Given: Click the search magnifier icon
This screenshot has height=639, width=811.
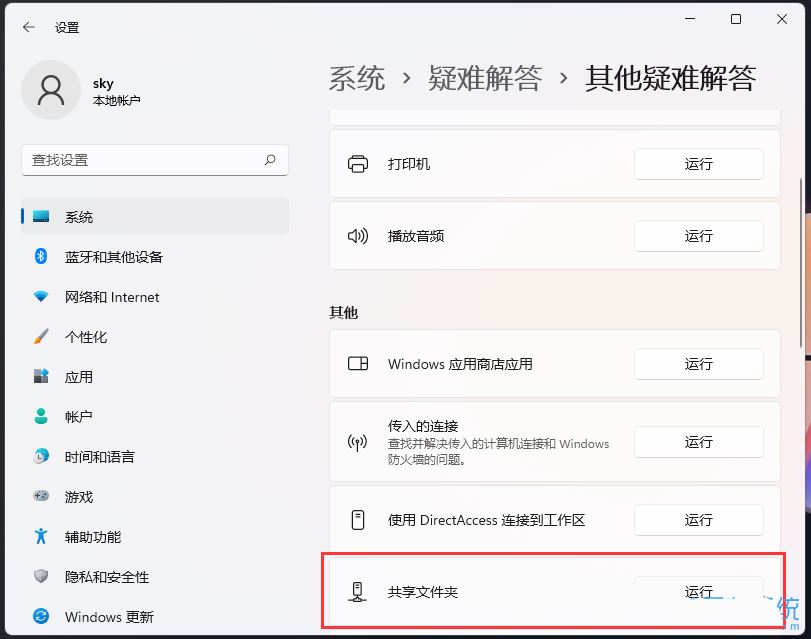Looking at the screenshot, I should pyautogui.click(x=270, y=160).
